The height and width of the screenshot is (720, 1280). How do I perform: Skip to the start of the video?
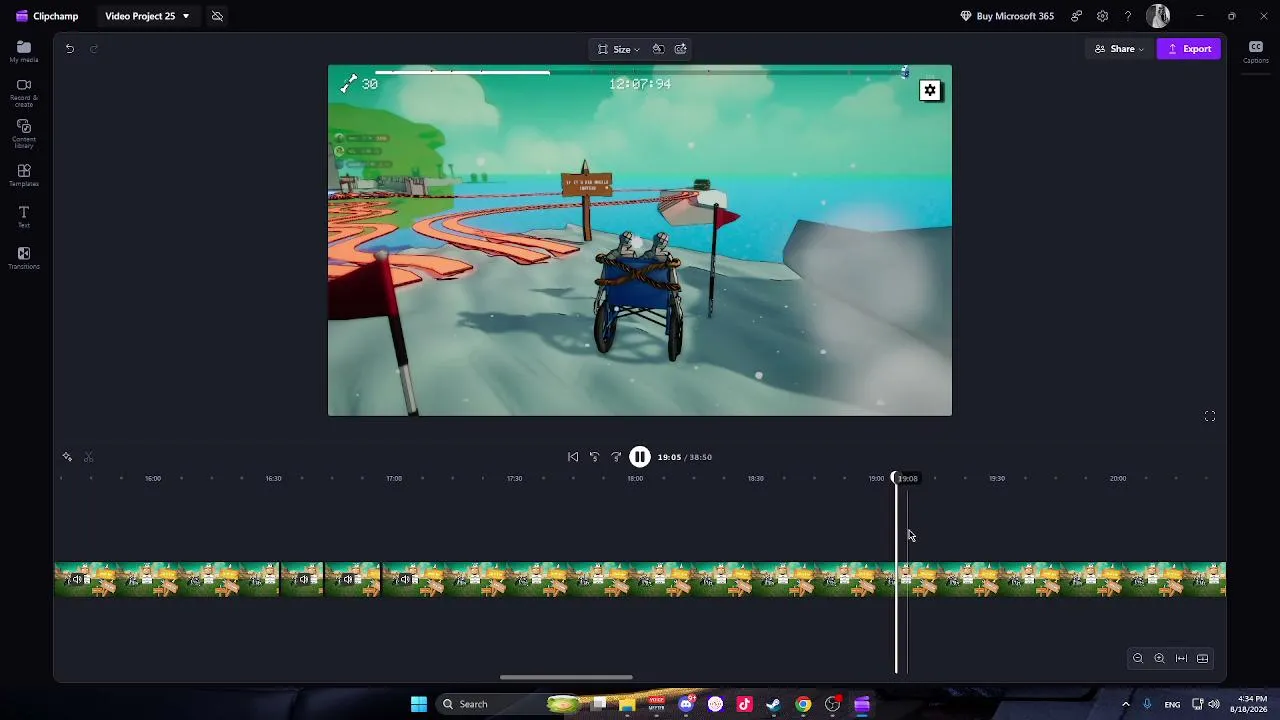point(573,457)
